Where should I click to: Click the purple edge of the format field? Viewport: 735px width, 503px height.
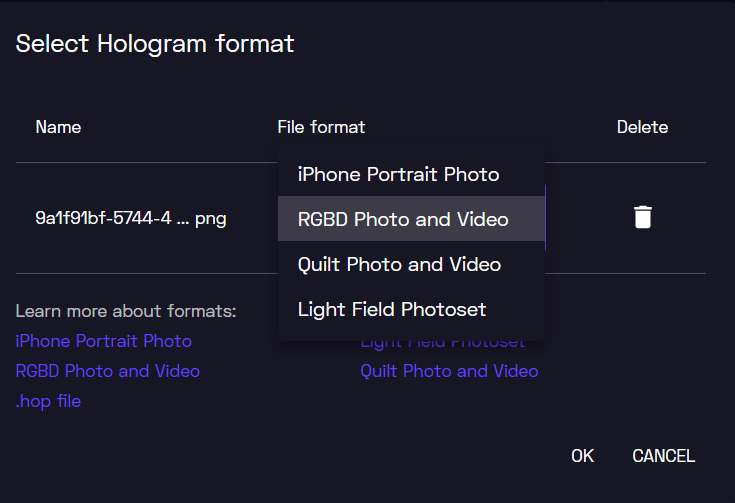[546, 218]
